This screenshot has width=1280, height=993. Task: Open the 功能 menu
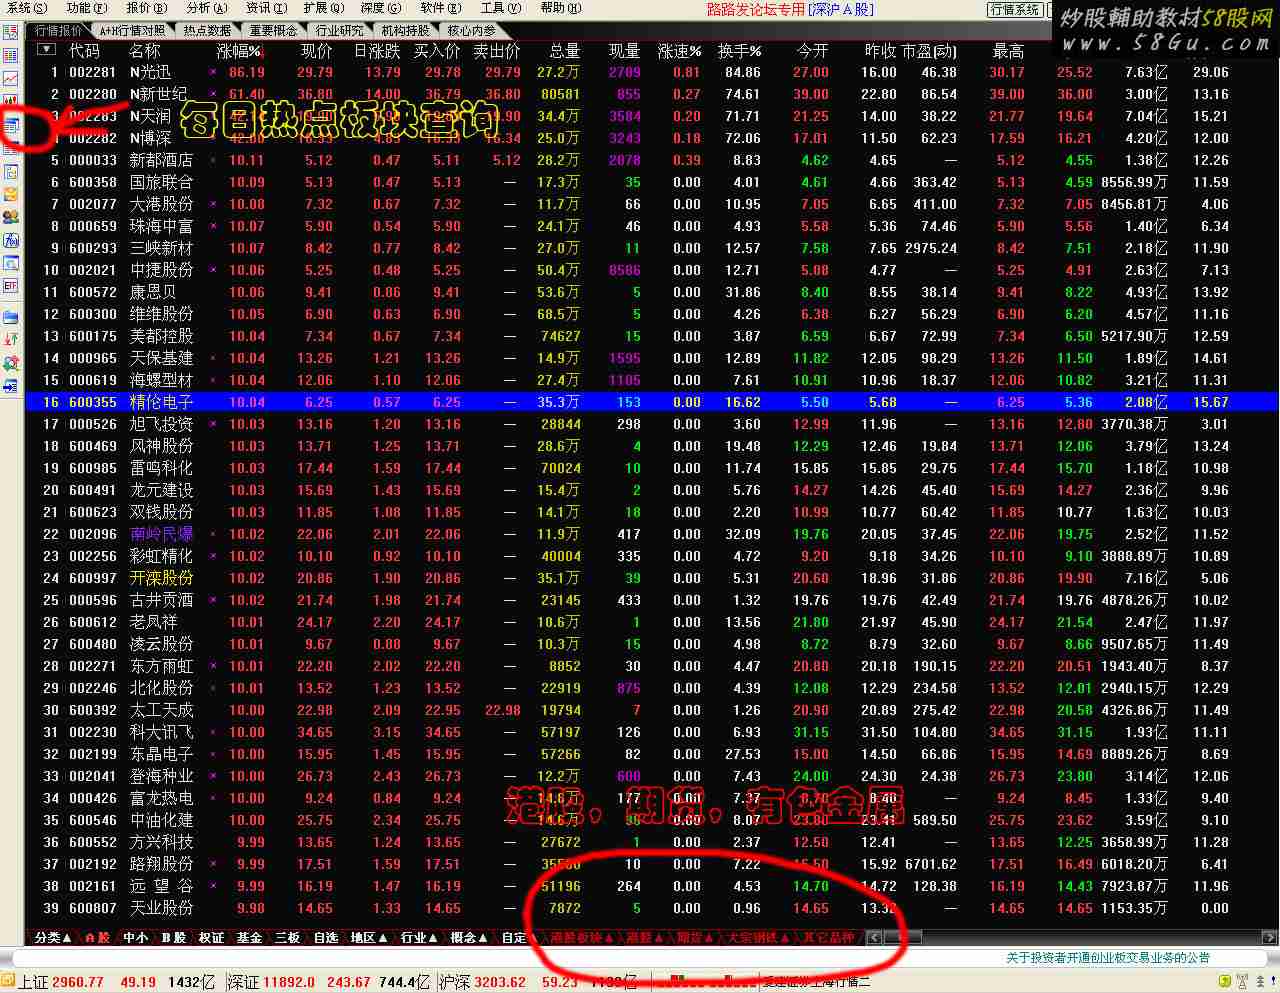click(85, 8)
